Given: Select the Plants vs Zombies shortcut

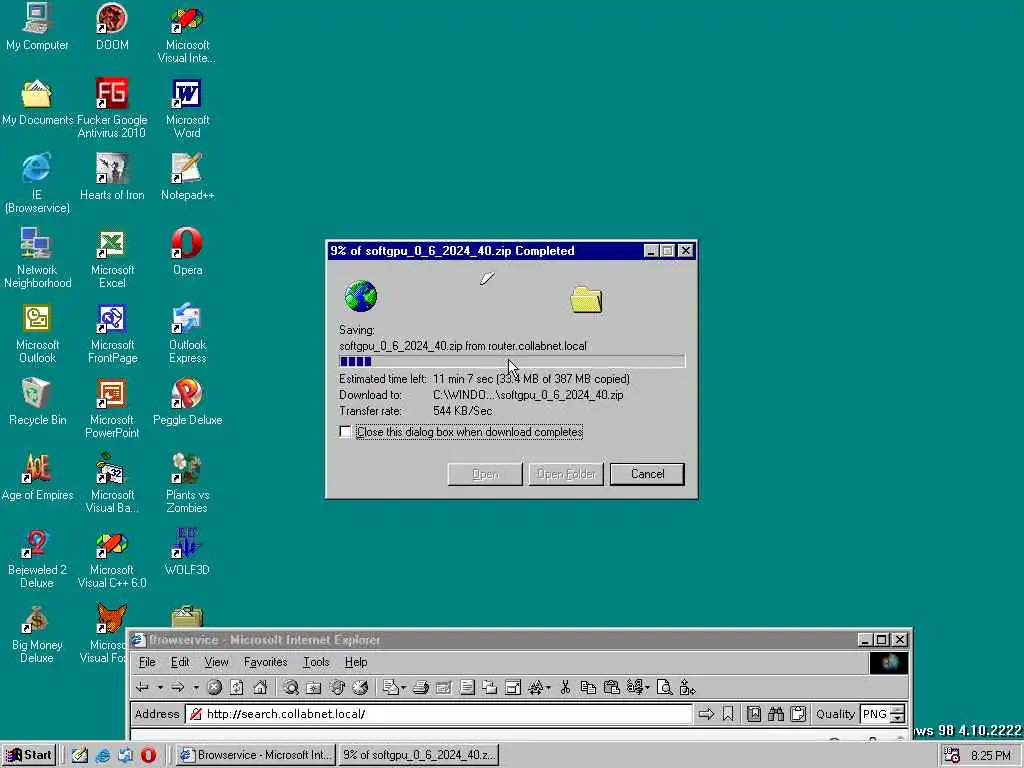Looking at the screenshot, I should click(x=187, y=483).
